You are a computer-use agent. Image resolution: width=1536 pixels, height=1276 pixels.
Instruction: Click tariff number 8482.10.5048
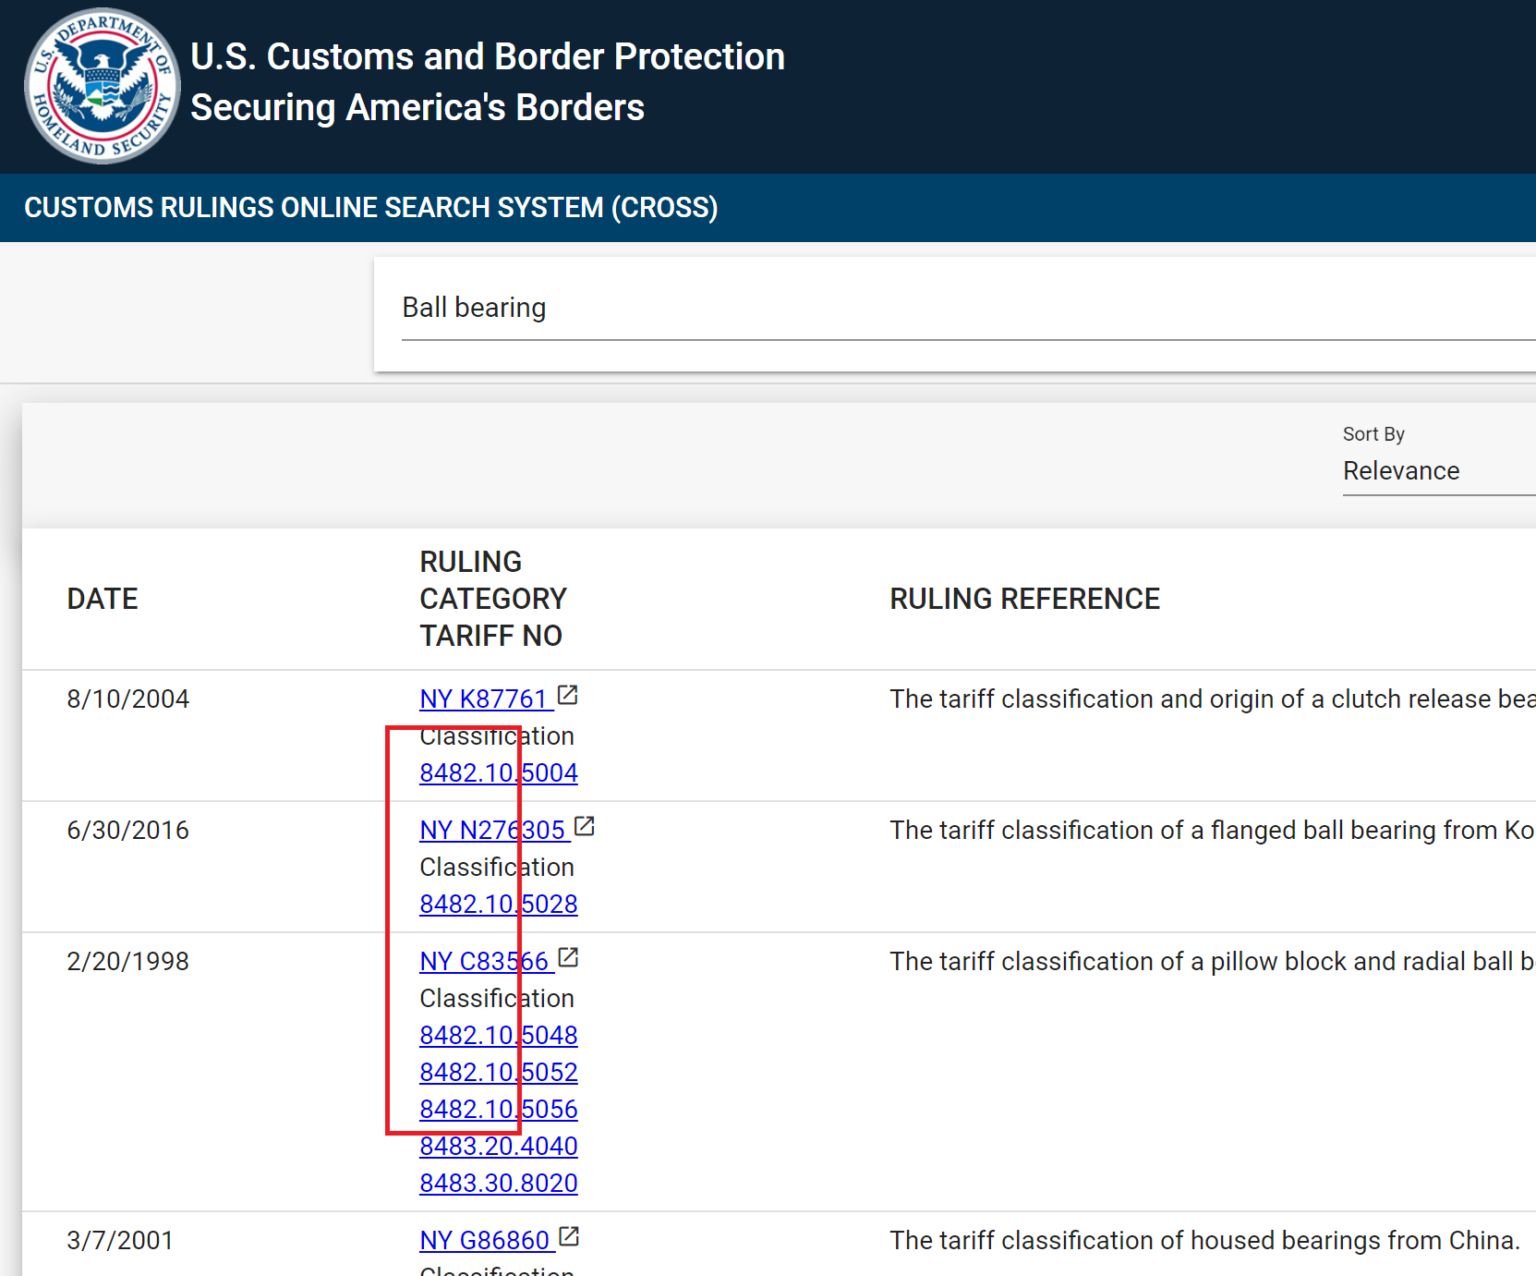click(x=498, y=1035)
